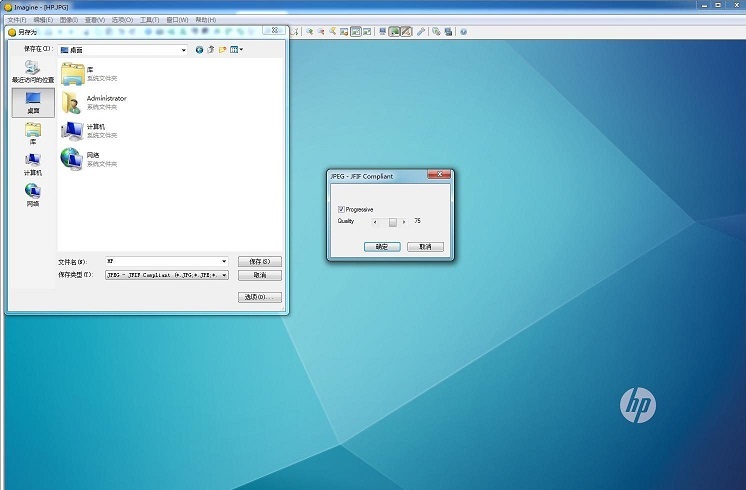Open the 网络 shortcut in the places sidebar
This screenshot has height=490, width=746.
coord(33,195)
